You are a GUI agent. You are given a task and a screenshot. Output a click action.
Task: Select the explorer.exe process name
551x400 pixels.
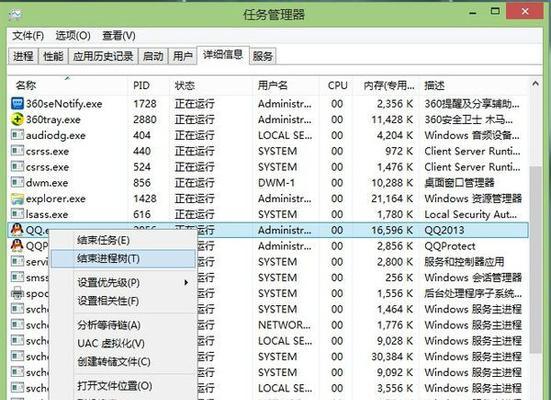click(56, 199)
